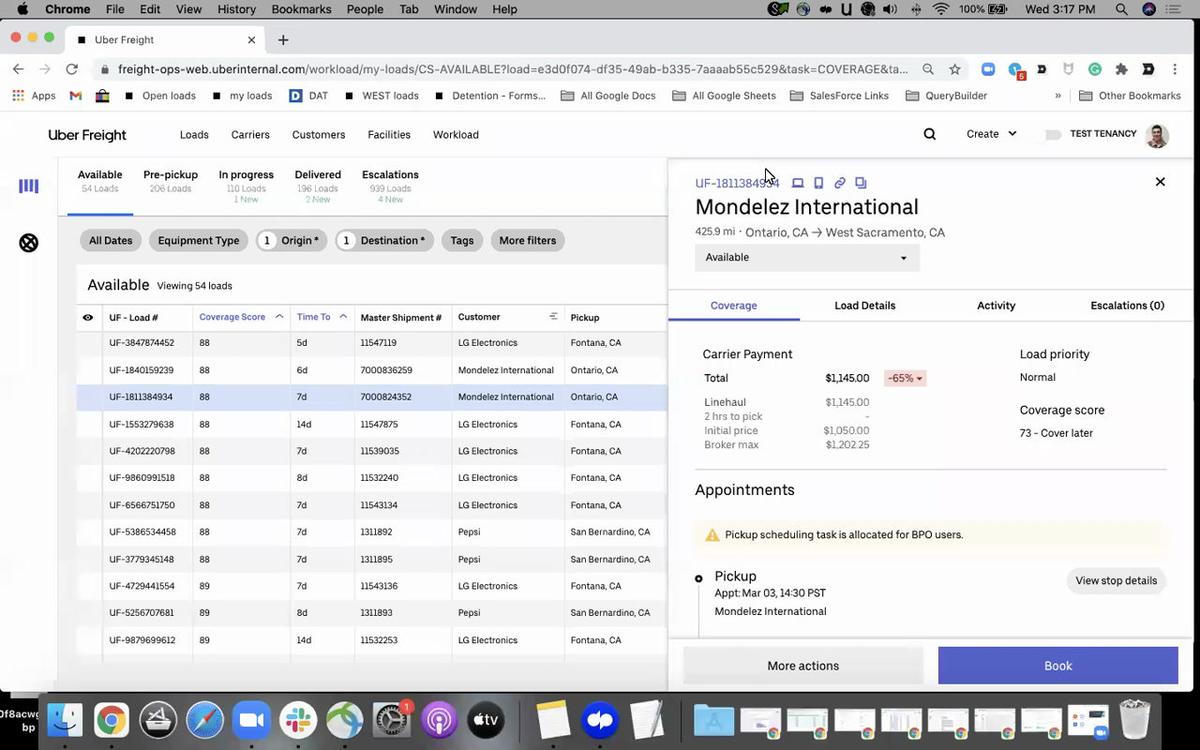Open the Zoom extension in Chrome toolbar
Viewport: 1200px width, 750px height.
coord(988,69)
